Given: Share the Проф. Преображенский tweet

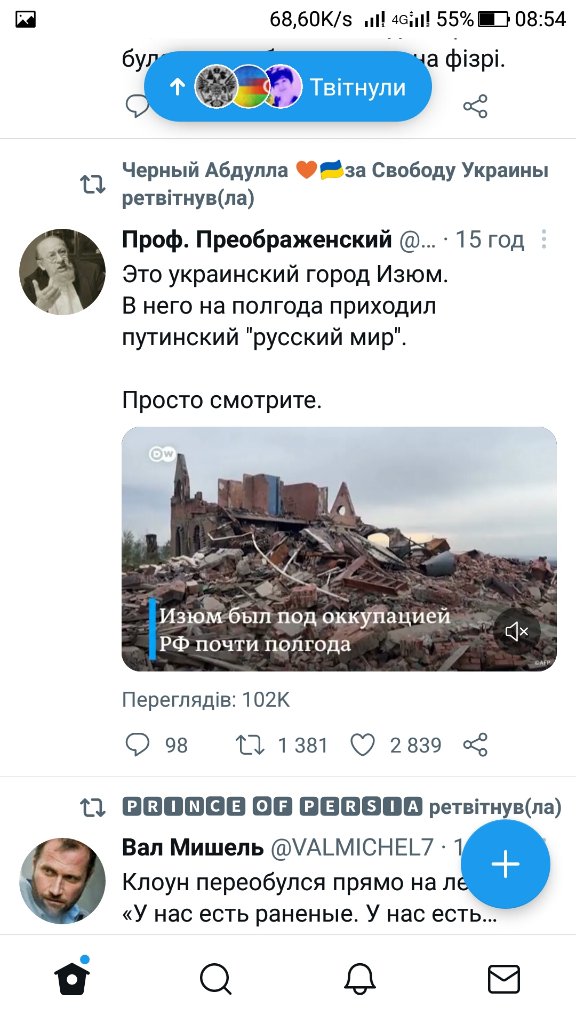Looking at the screenshot, I should 475,744.
